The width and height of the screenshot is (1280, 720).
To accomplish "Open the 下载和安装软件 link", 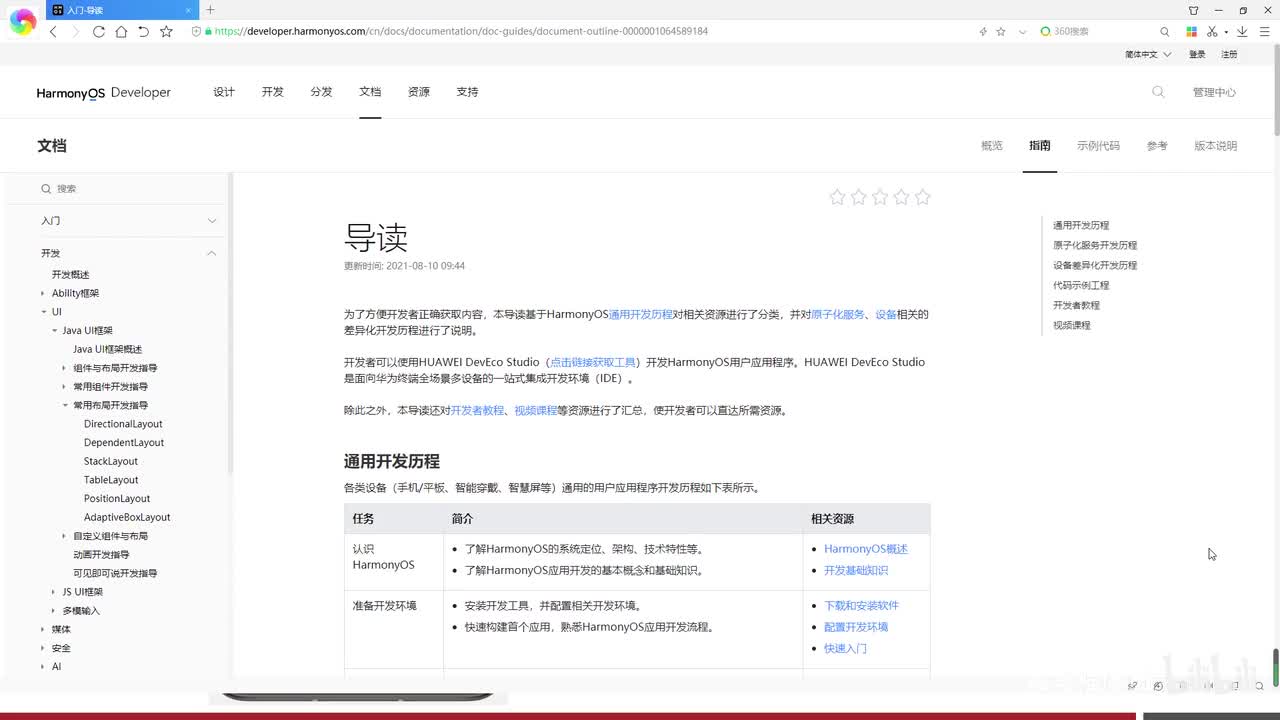I will (861, 606).
